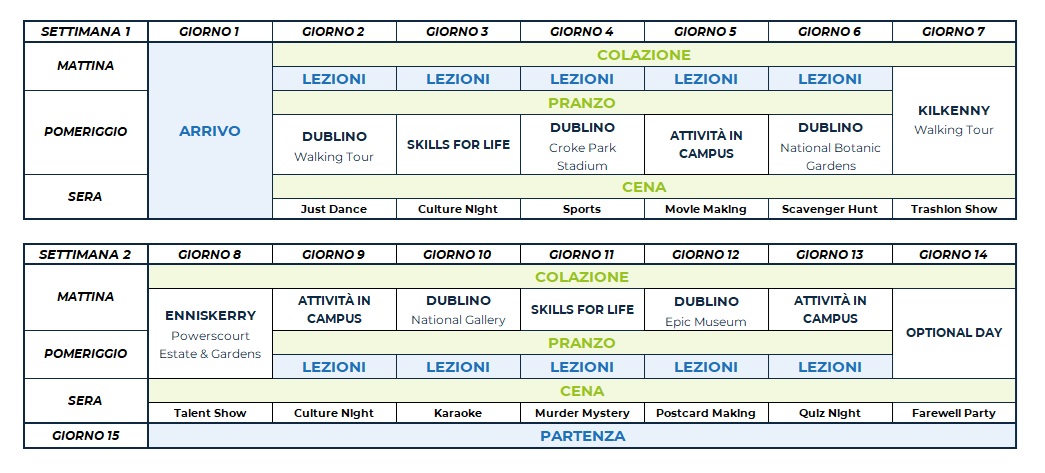Select the Trashion Show cell
The height and width of the screenshot is (473, 1045).
click(x=953, y=209)
